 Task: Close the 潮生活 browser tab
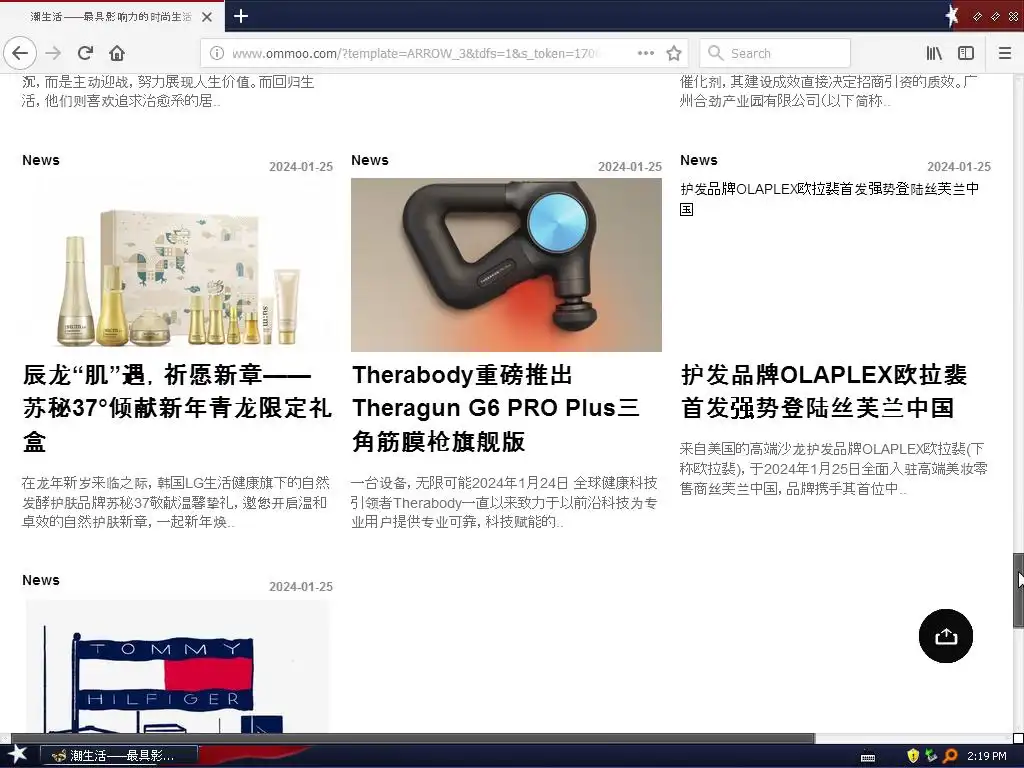coord(207,17)
